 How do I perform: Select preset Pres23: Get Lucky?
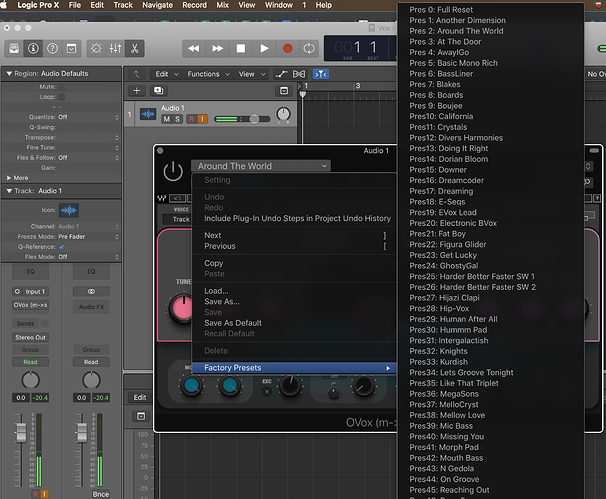pos(490,255)
